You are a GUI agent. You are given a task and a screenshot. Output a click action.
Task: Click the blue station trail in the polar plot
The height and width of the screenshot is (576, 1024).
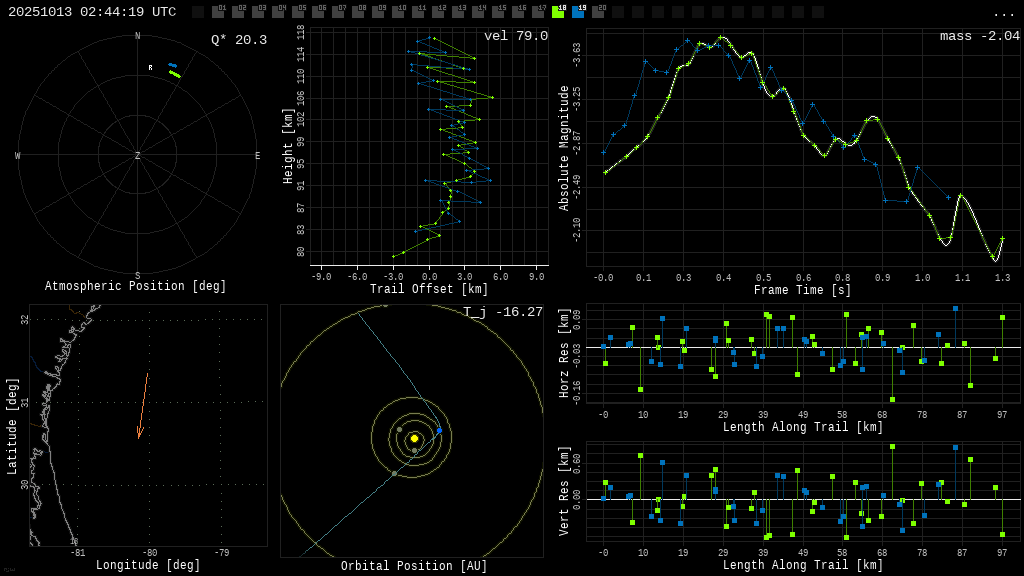point(172,65)
